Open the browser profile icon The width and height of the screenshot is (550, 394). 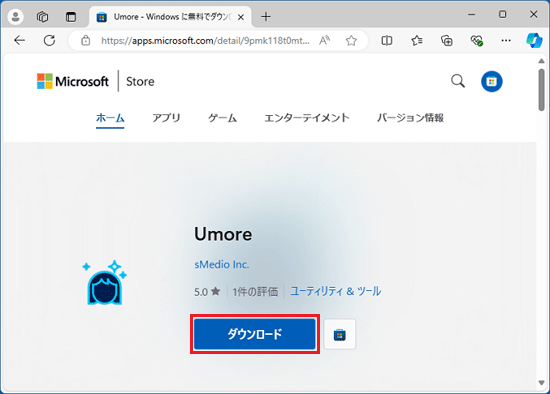point(15,16)
